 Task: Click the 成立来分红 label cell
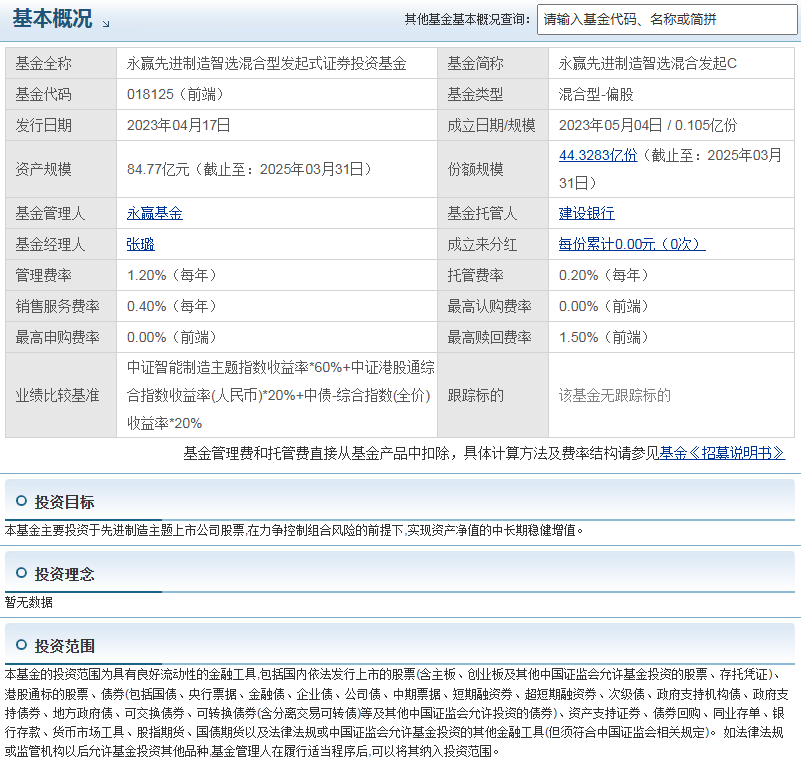[493, 244]
